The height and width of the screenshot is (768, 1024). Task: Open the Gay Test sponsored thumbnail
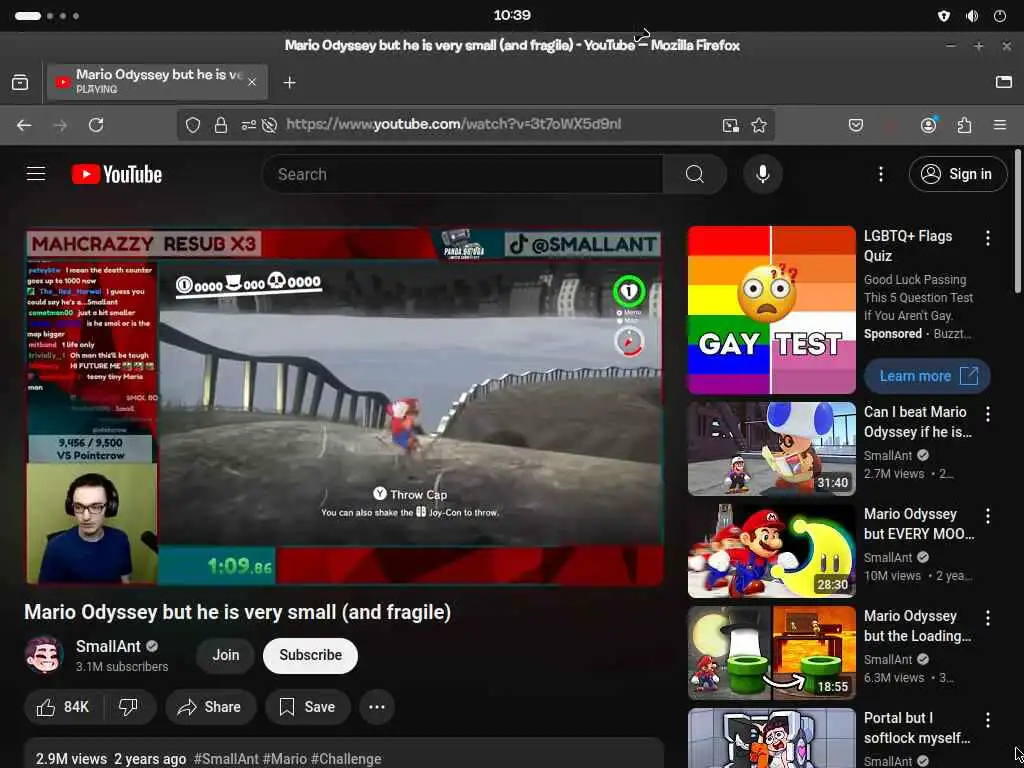[x=771, y=310]
